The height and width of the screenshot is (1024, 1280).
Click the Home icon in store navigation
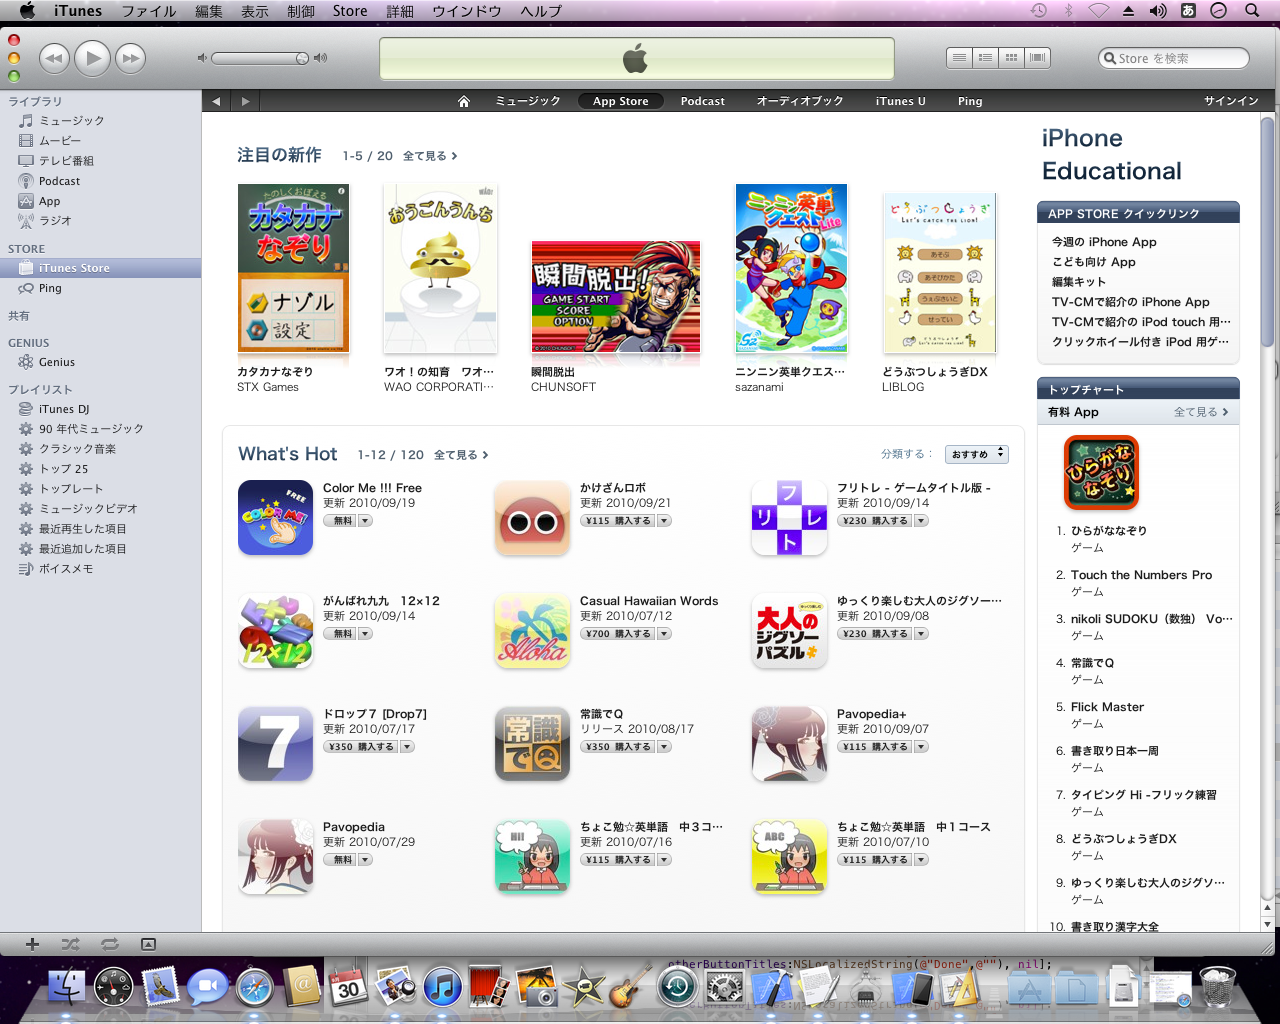(464, 101)
